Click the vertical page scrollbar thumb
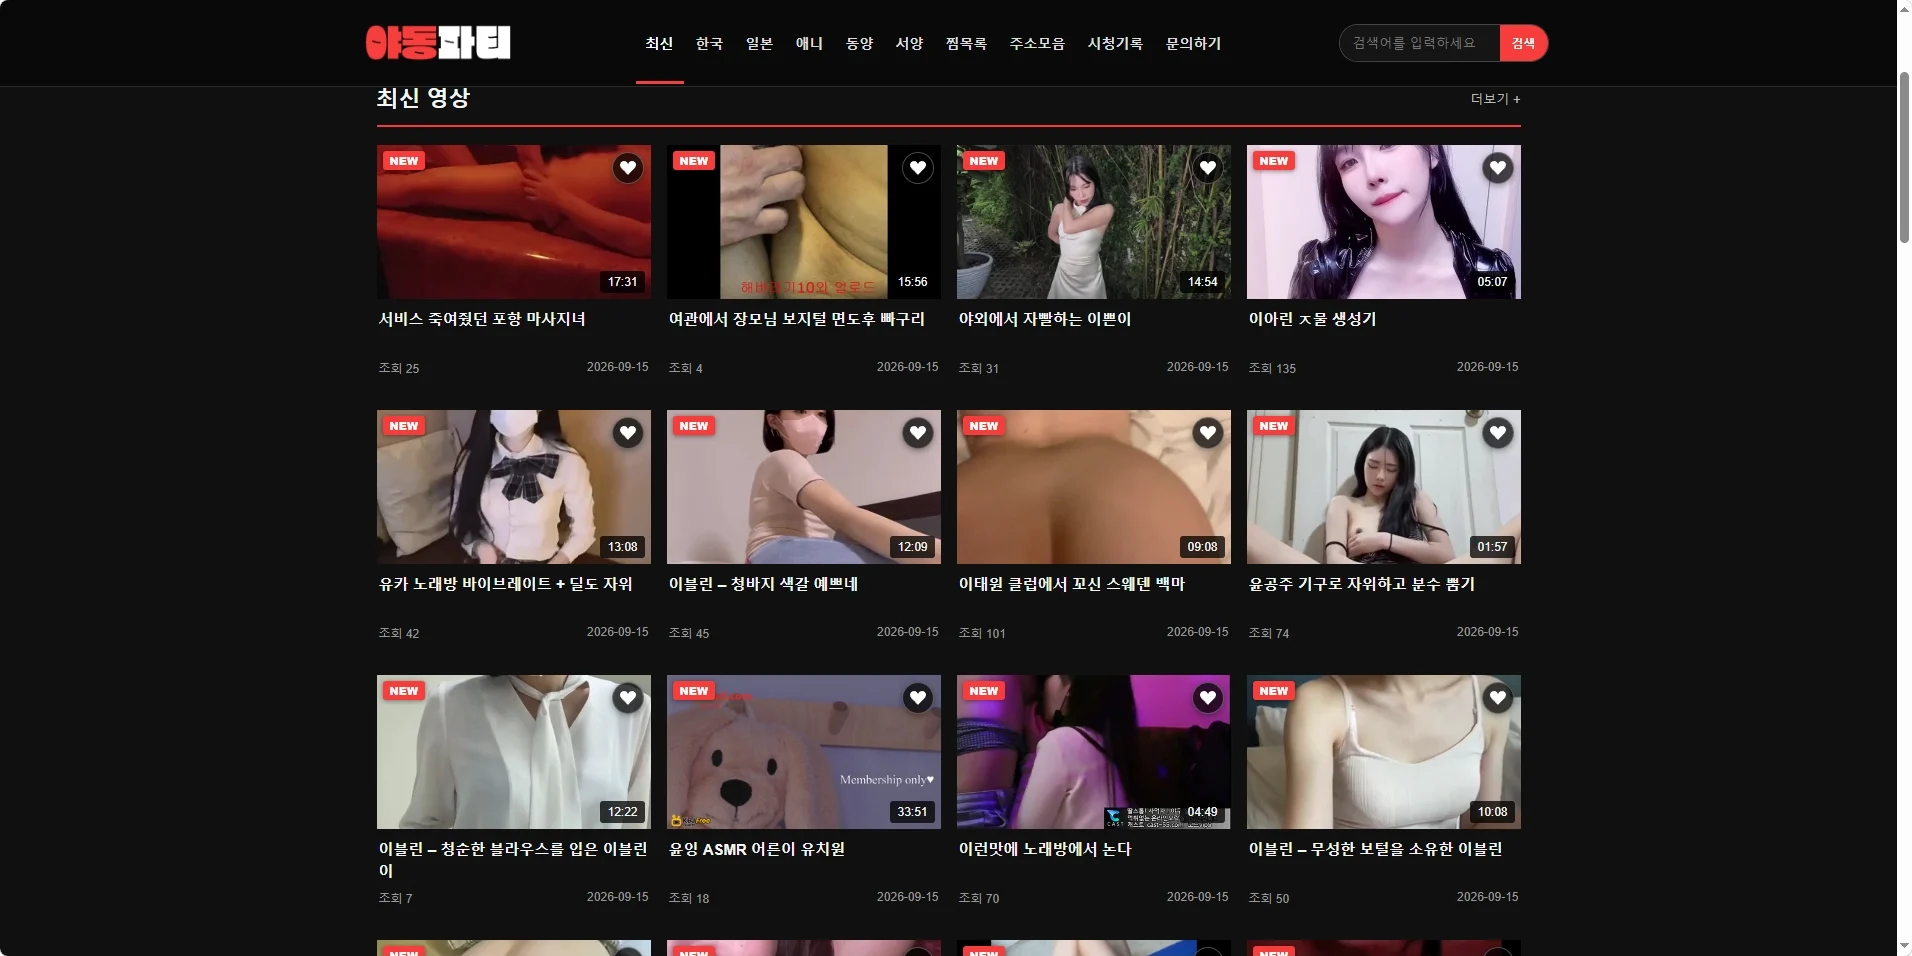The image size is (1912, 956). click(x=1904, y=157)
